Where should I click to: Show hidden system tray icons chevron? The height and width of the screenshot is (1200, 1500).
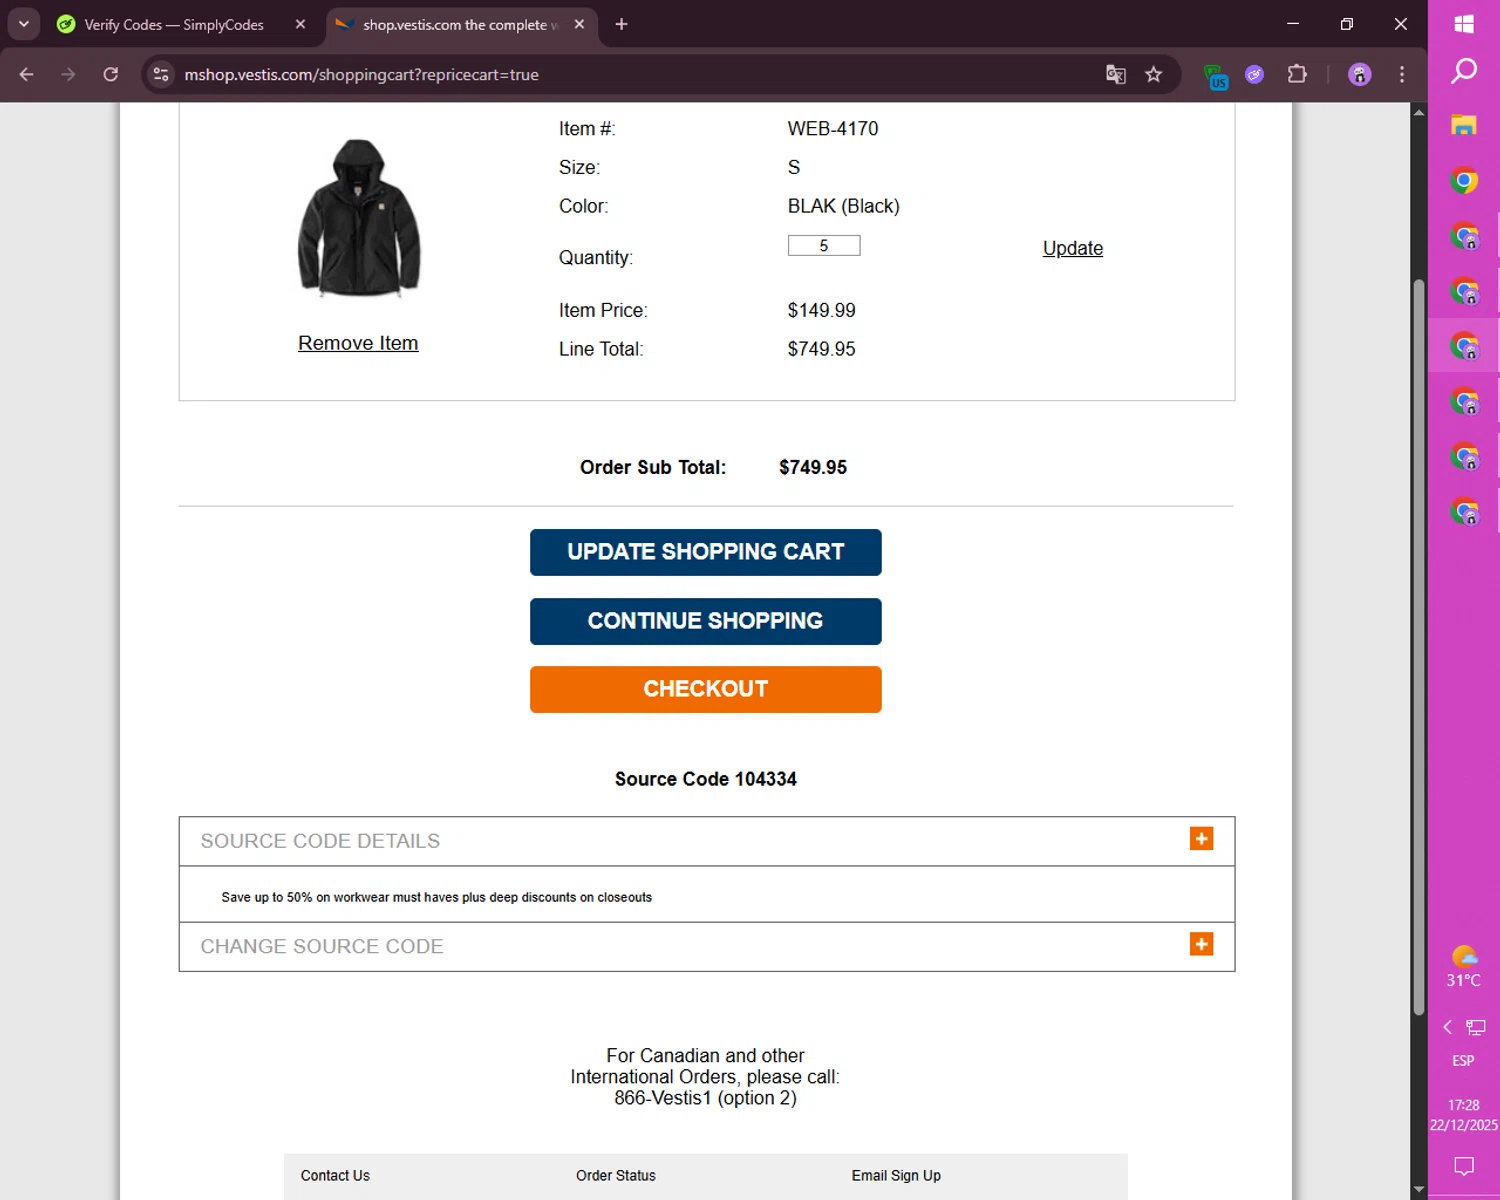click(1447, 1027)
